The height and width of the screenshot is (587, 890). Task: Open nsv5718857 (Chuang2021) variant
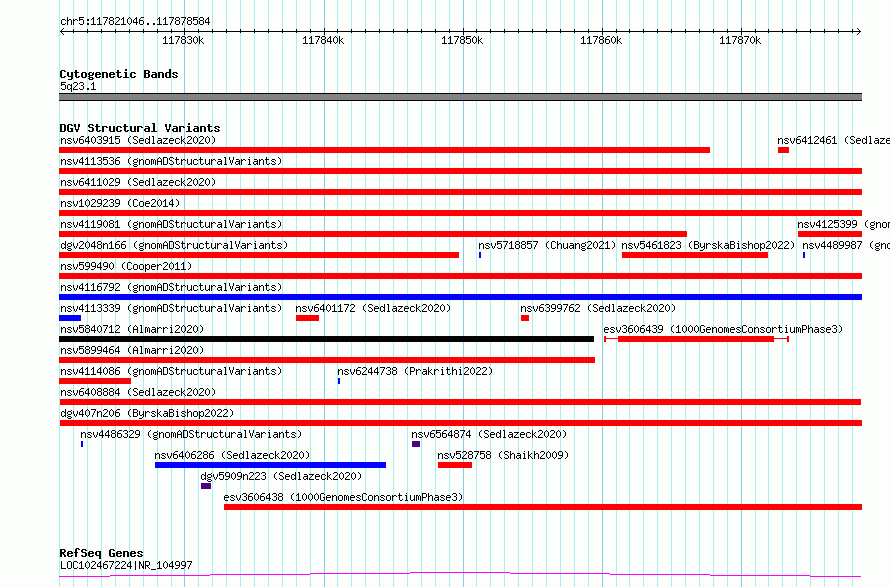547,245
